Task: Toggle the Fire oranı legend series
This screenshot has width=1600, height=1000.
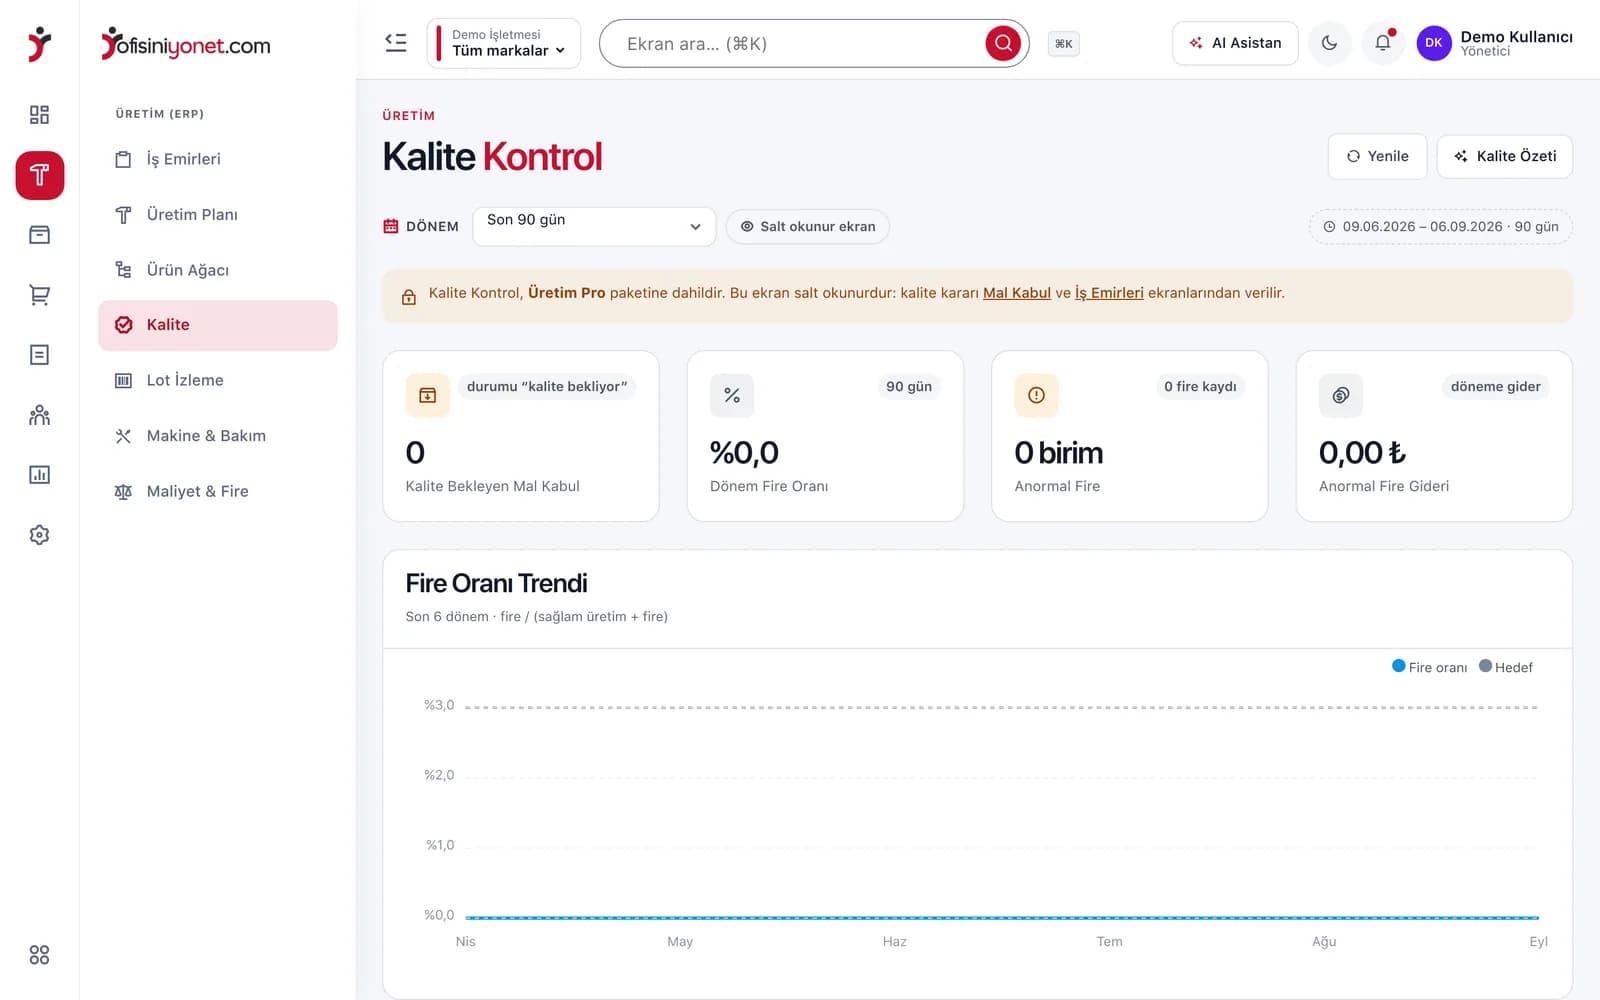Action: point(1430,667)
